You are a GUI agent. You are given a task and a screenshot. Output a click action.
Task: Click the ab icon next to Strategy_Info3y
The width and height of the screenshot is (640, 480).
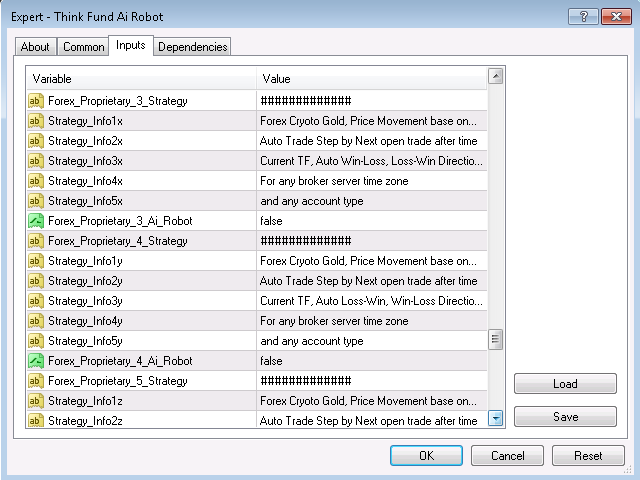36,301
